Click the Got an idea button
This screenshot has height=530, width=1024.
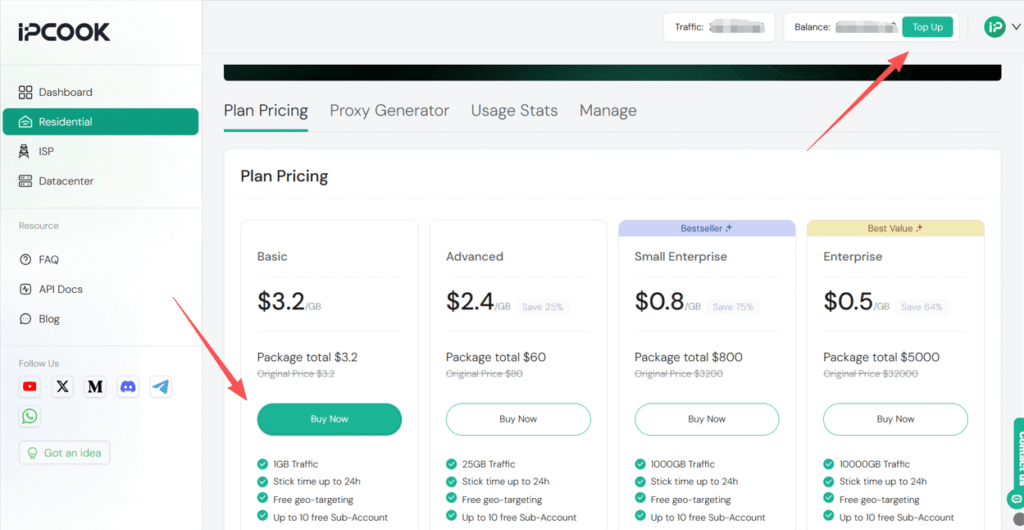tap(65, 453)
